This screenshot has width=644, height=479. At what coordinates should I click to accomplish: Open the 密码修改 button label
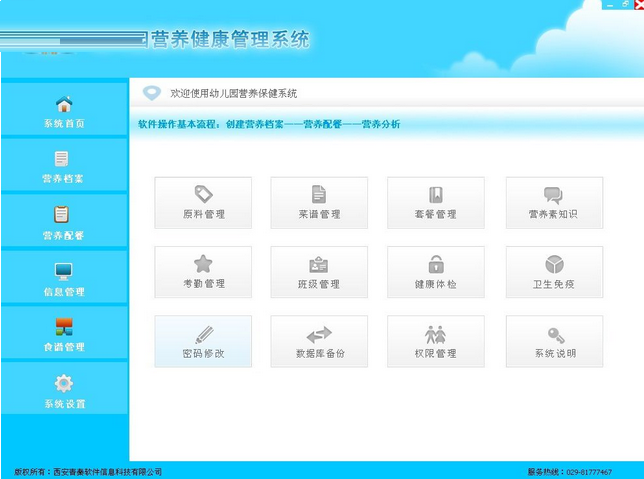pyautogui.click(x=203, y=353)
